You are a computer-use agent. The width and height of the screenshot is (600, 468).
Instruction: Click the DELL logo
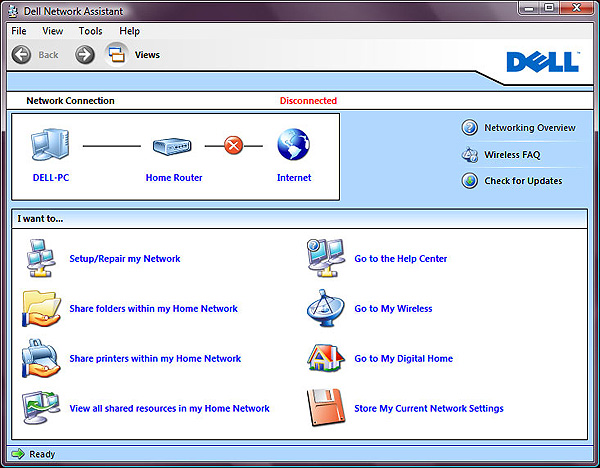coord(543,62)
